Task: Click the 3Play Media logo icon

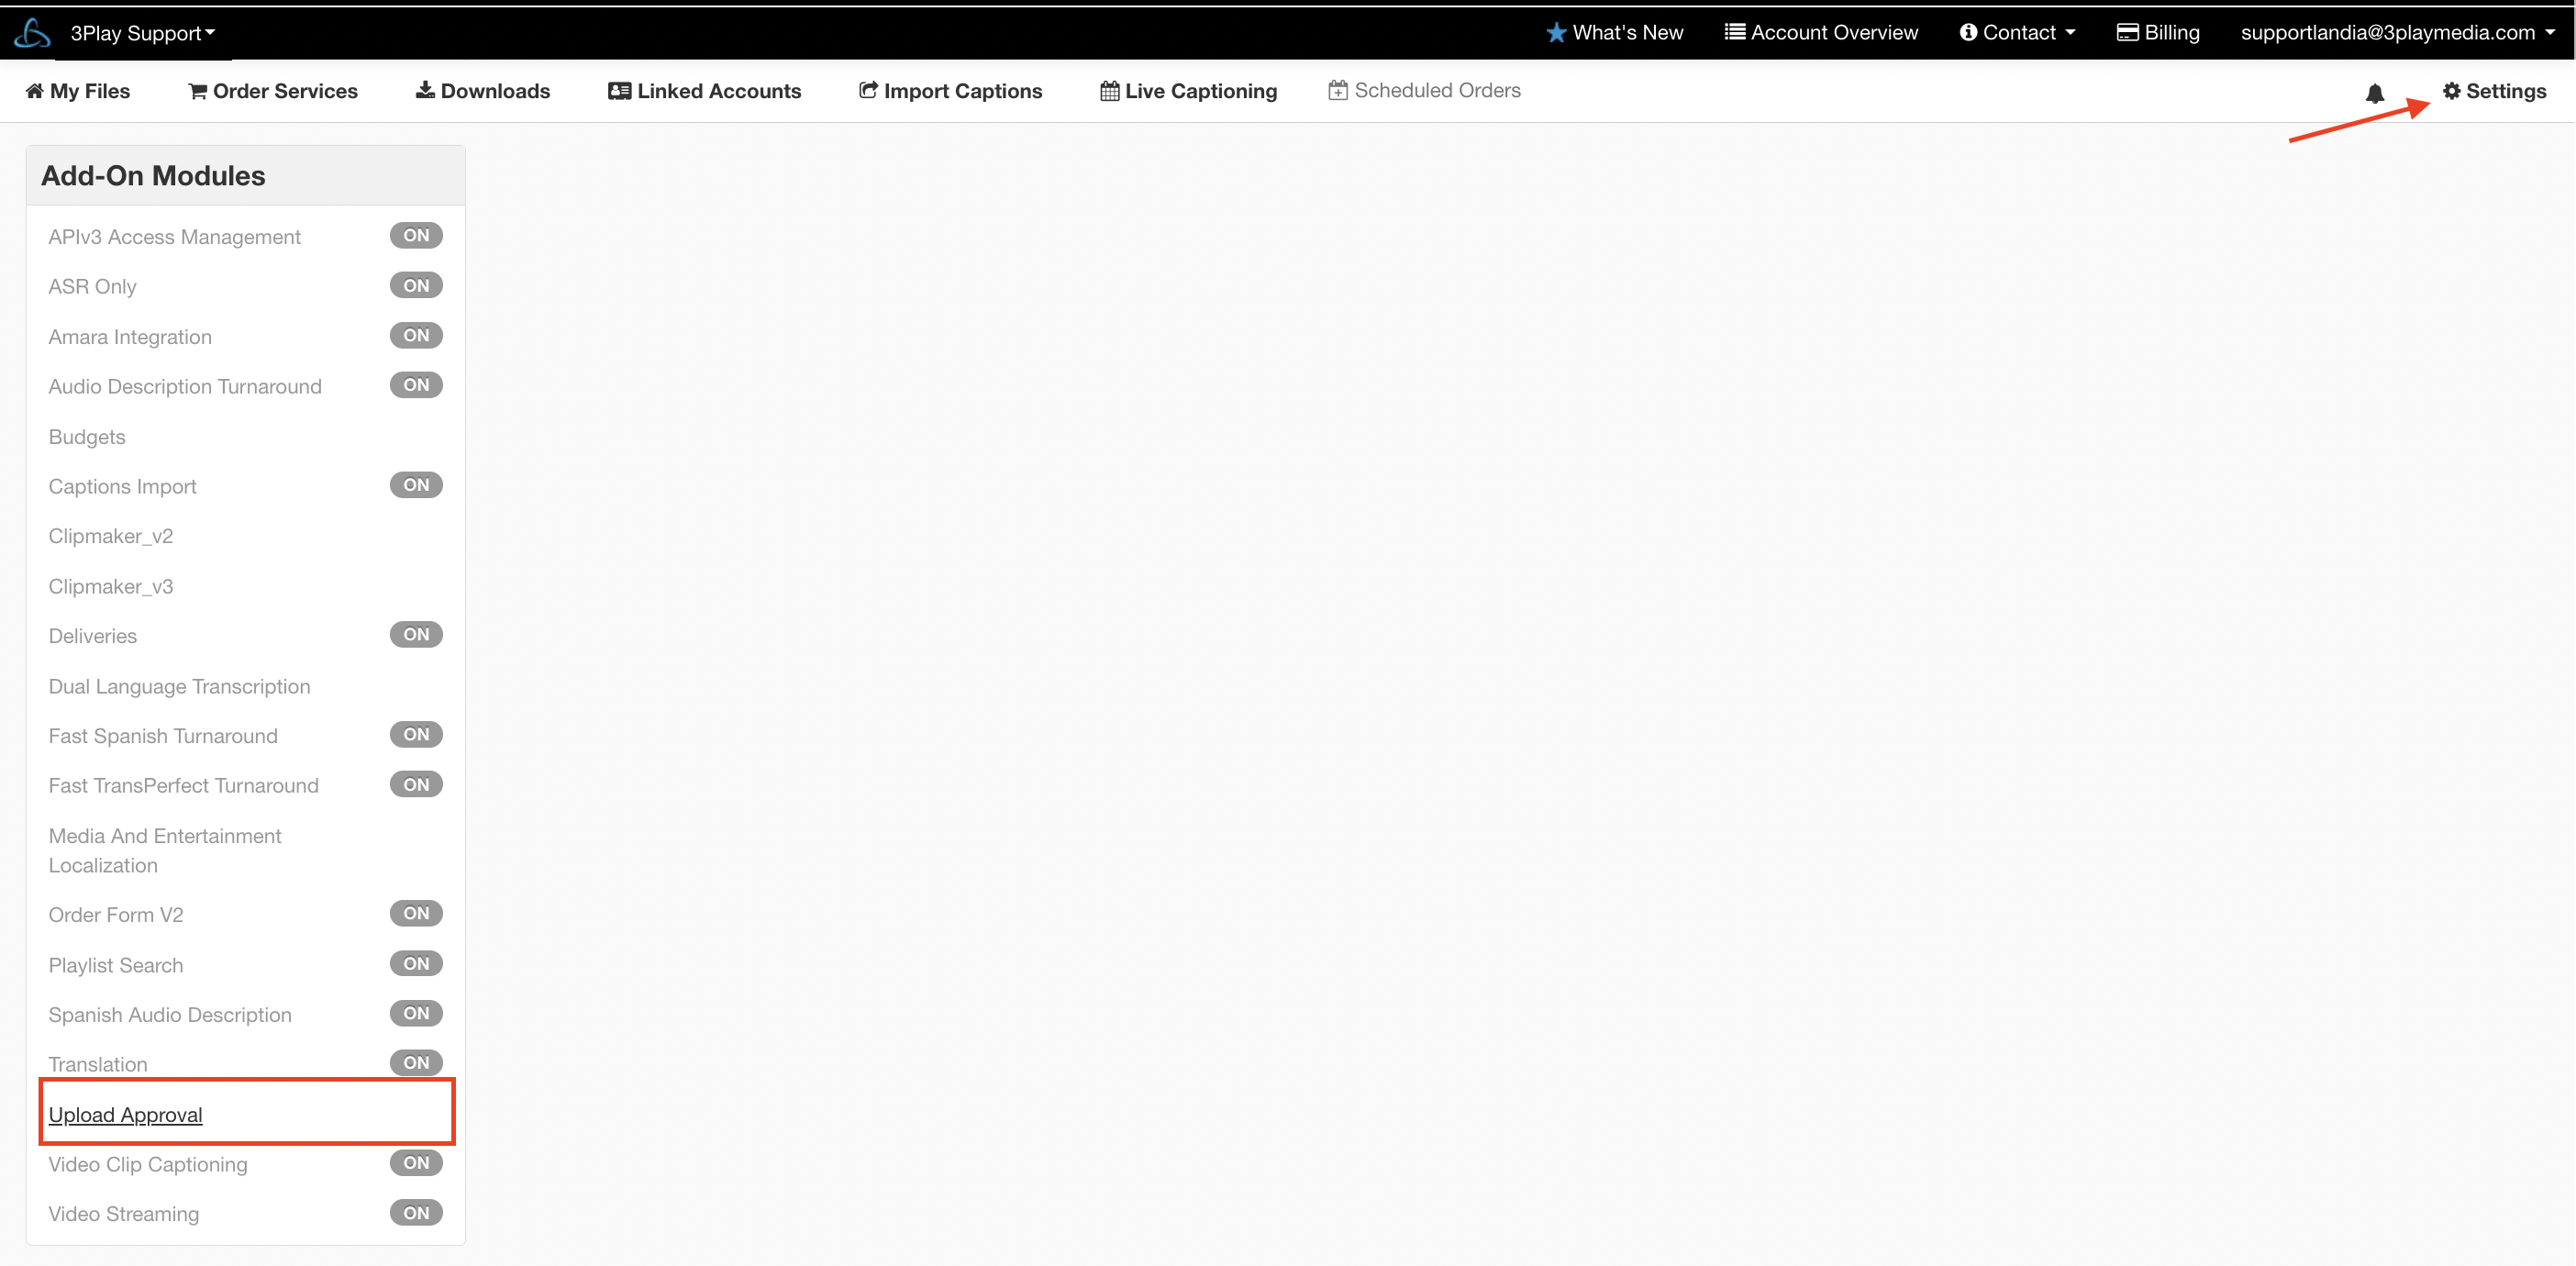Action: click(32, 33)
